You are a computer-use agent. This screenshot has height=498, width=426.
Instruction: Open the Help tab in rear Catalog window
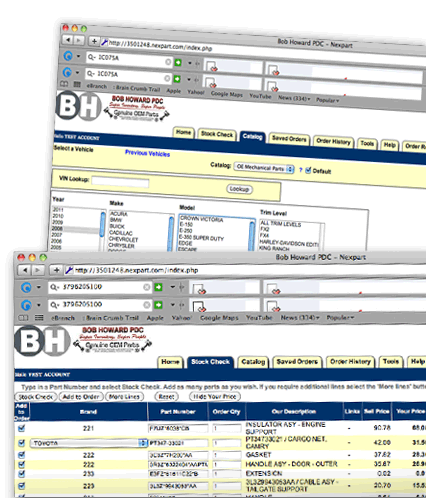pyautogui.click(x=389, y=145)
